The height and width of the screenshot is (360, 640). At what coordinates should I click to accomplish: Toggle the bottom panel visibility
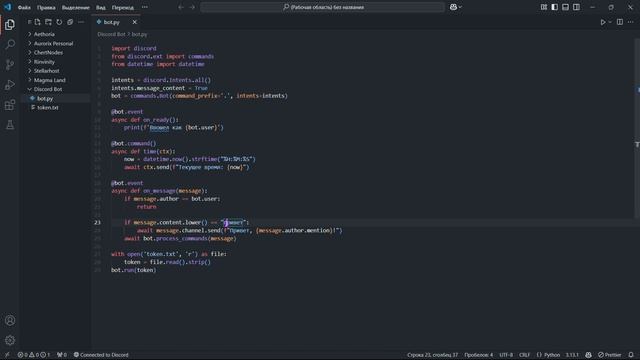click(x=565, y=7)
